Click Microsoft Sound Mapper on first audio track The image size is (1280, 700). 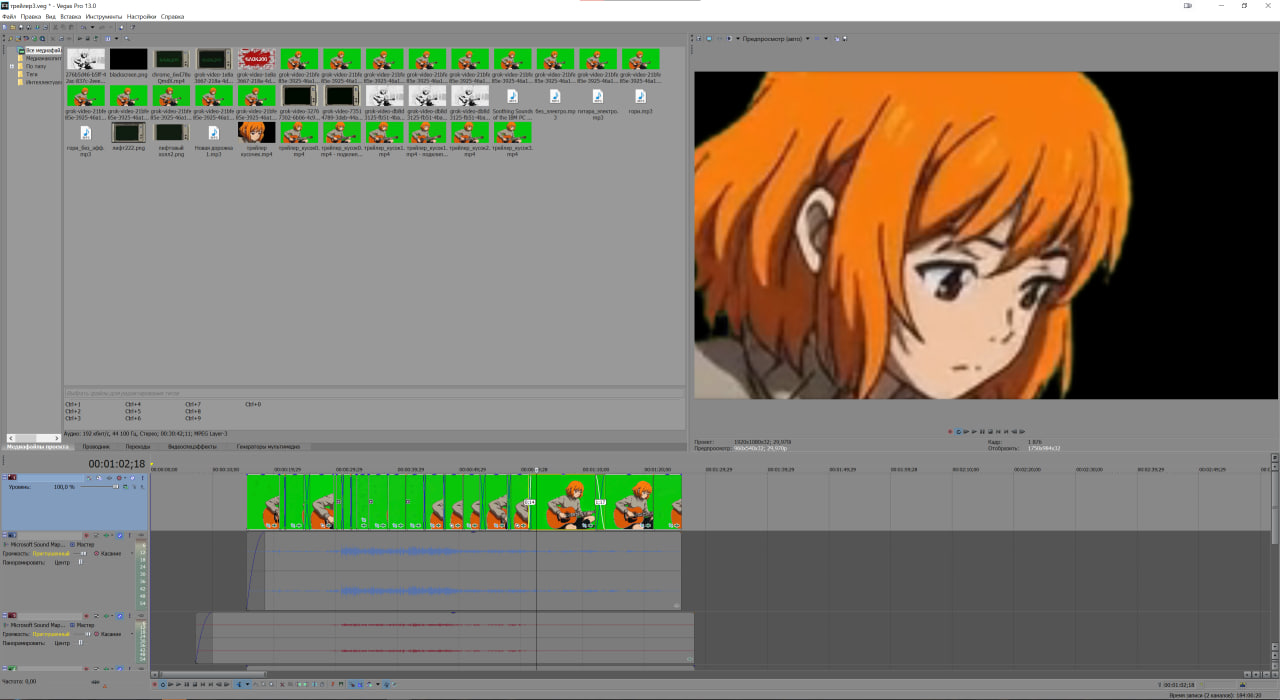(38, 544)
